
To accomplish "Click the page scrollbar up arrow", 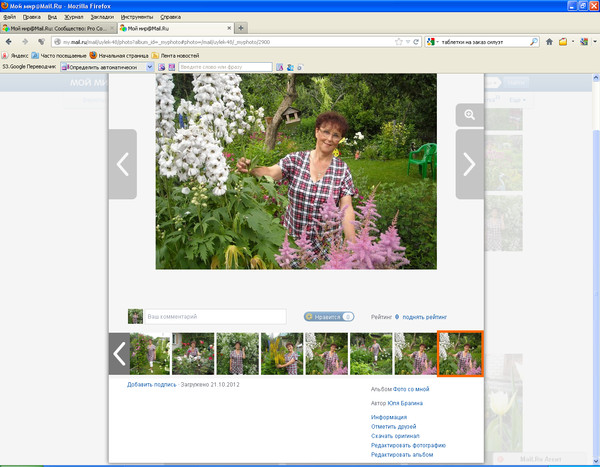I will pyautogui.click(x=596, y=78).
